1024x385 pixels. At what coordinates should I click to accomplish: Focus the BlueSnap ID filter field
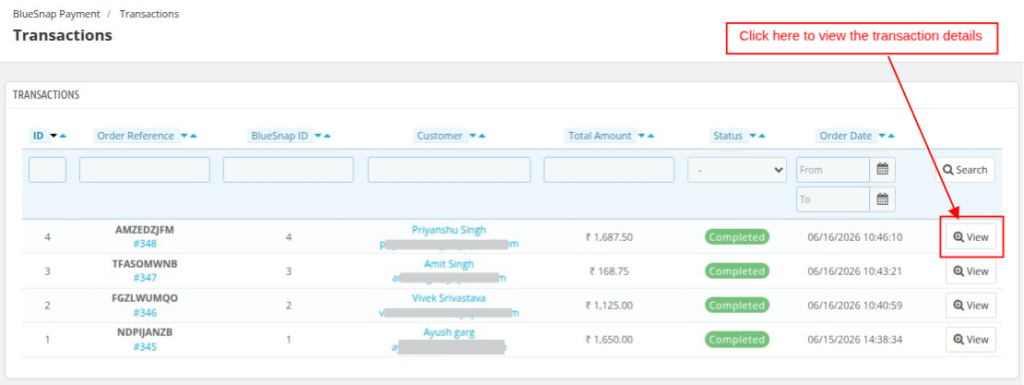tap(288, 170)
